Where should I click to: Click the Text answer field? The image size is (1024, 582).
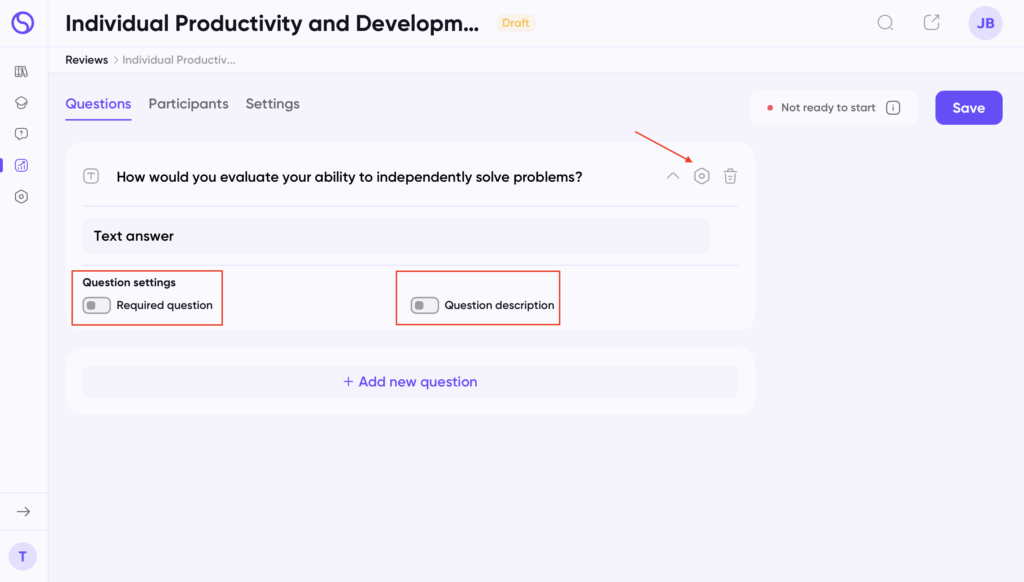(396, 236)
